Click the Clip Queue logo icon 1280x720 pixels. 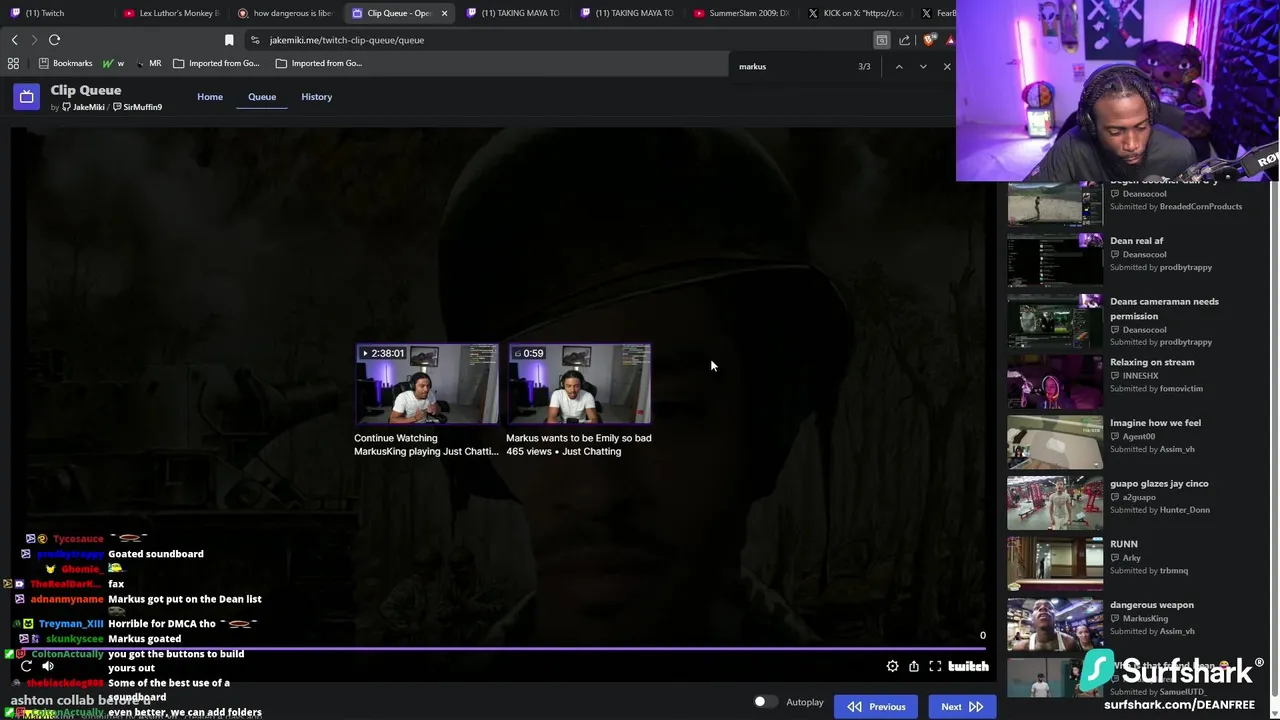point(27,97)
